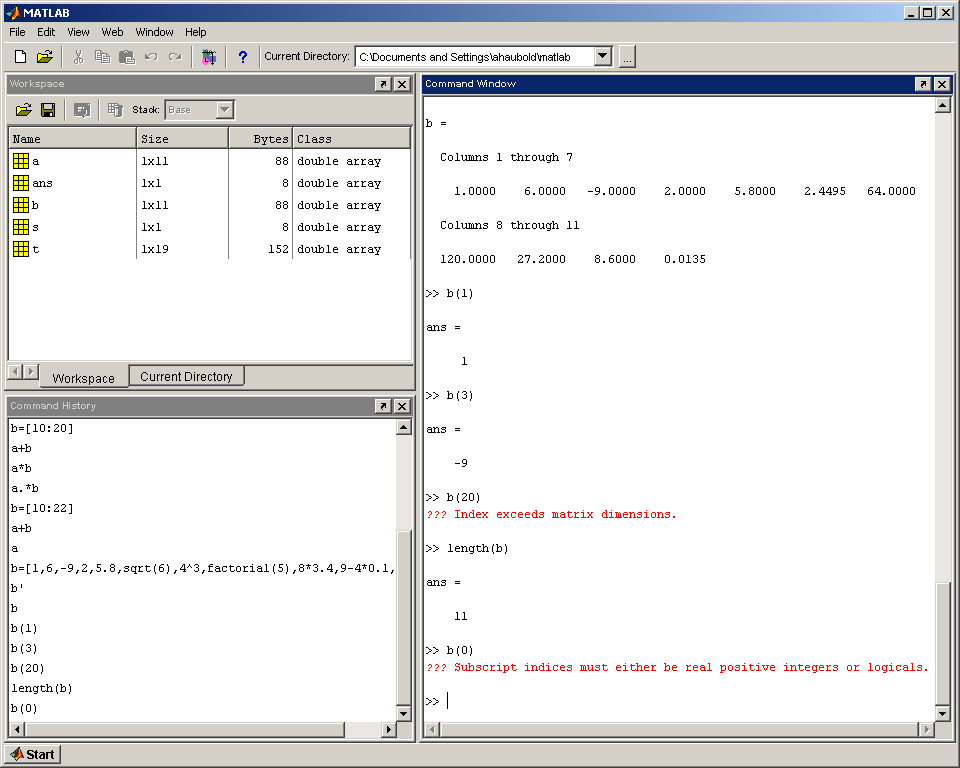Close the Workspace panel
This screenshot has width=960, height=768.
point(402,84)
